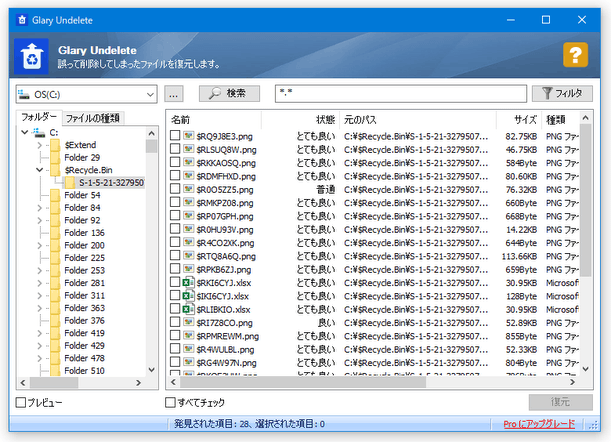611x442 pixels.
Task: Click the S-1-5-21 subfolder icon
Action: pyautogui.click(x=70, y=182)
